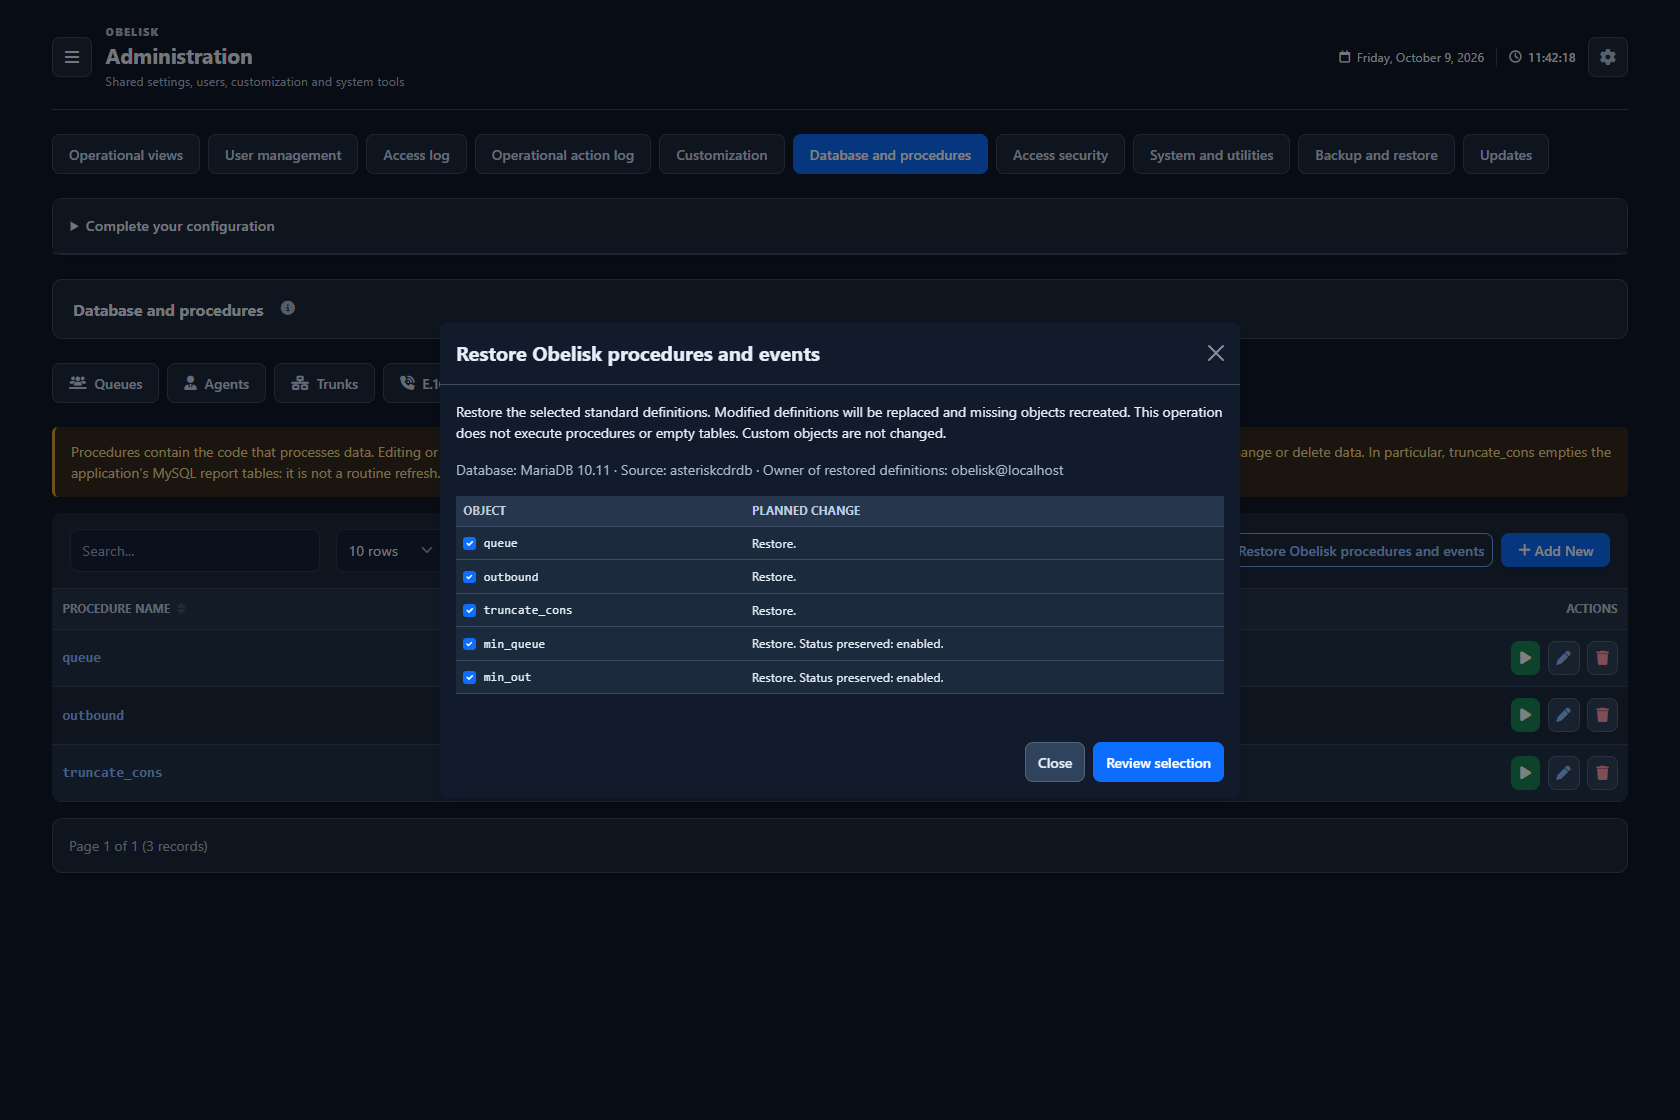Run the truncate_cons procedure
Screen dimensions: 1680x1120
(1525, 773)
